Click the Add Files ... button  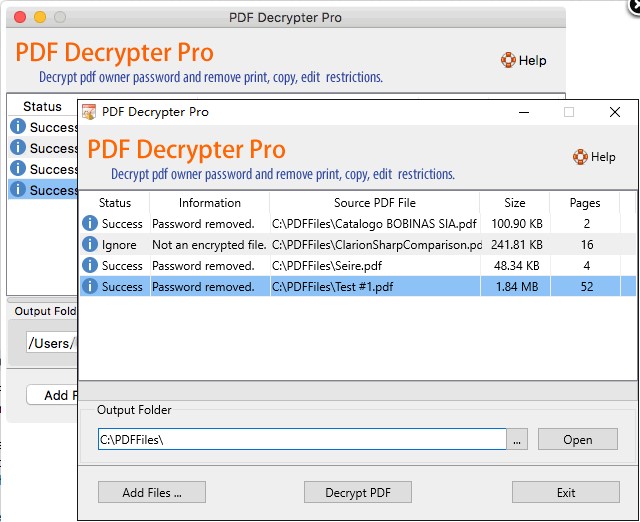(152, 492)
